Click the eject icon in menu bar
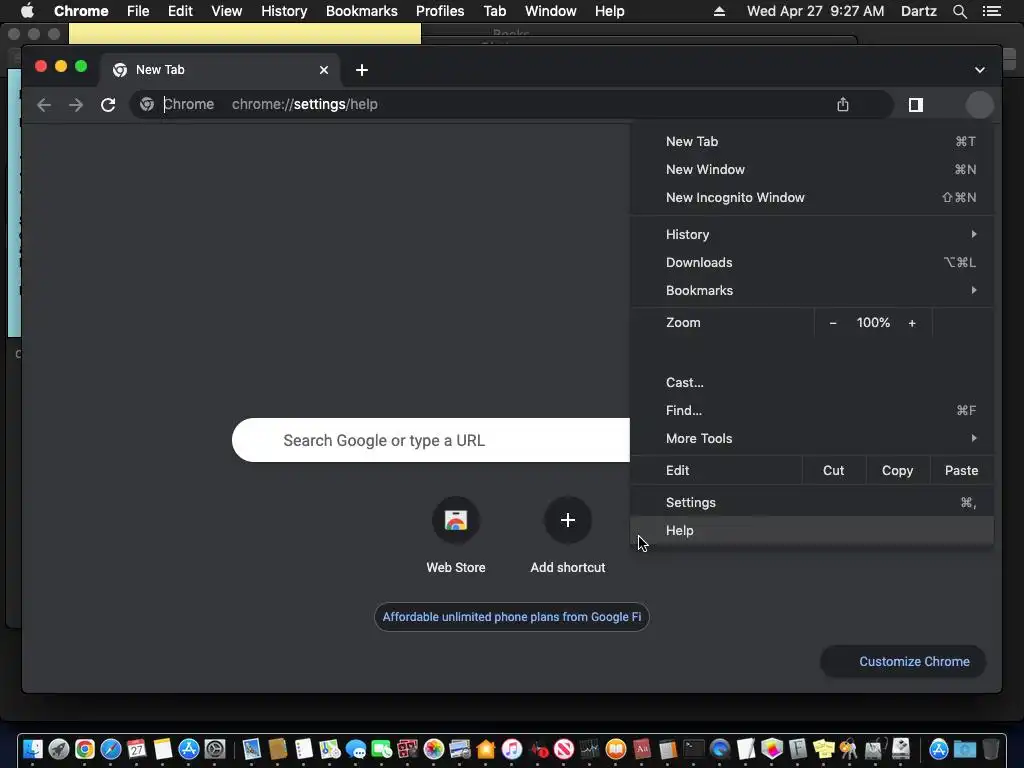 [x=719, y=11]
